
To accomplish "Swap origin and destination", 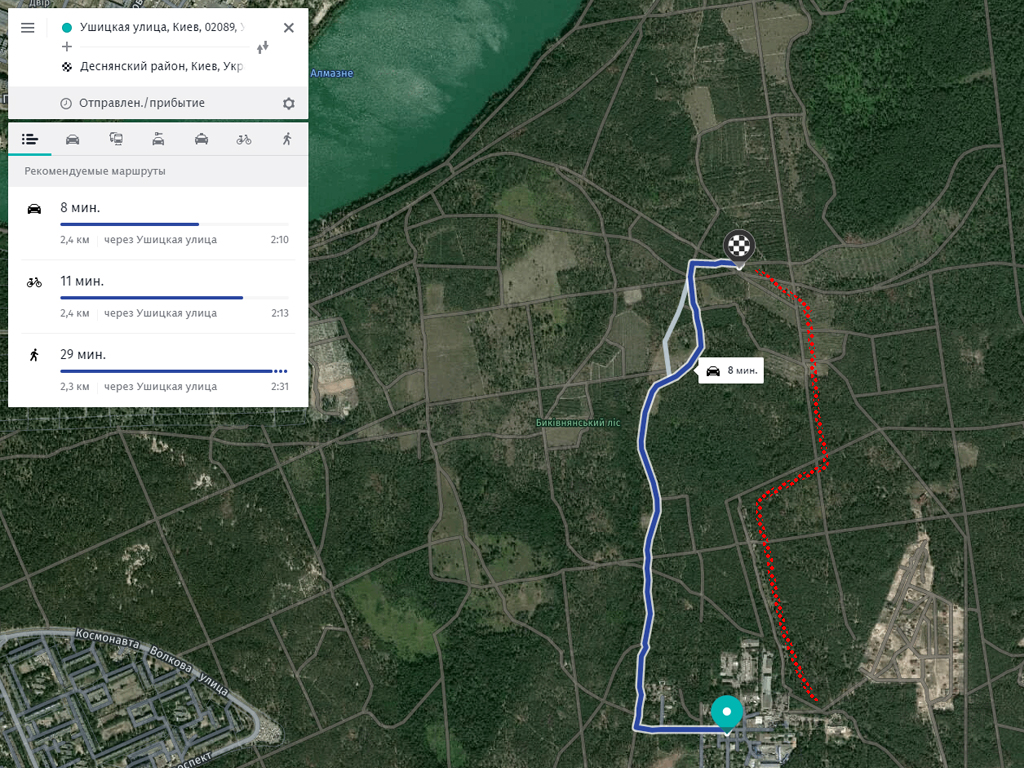I will (x=263, y=47).
